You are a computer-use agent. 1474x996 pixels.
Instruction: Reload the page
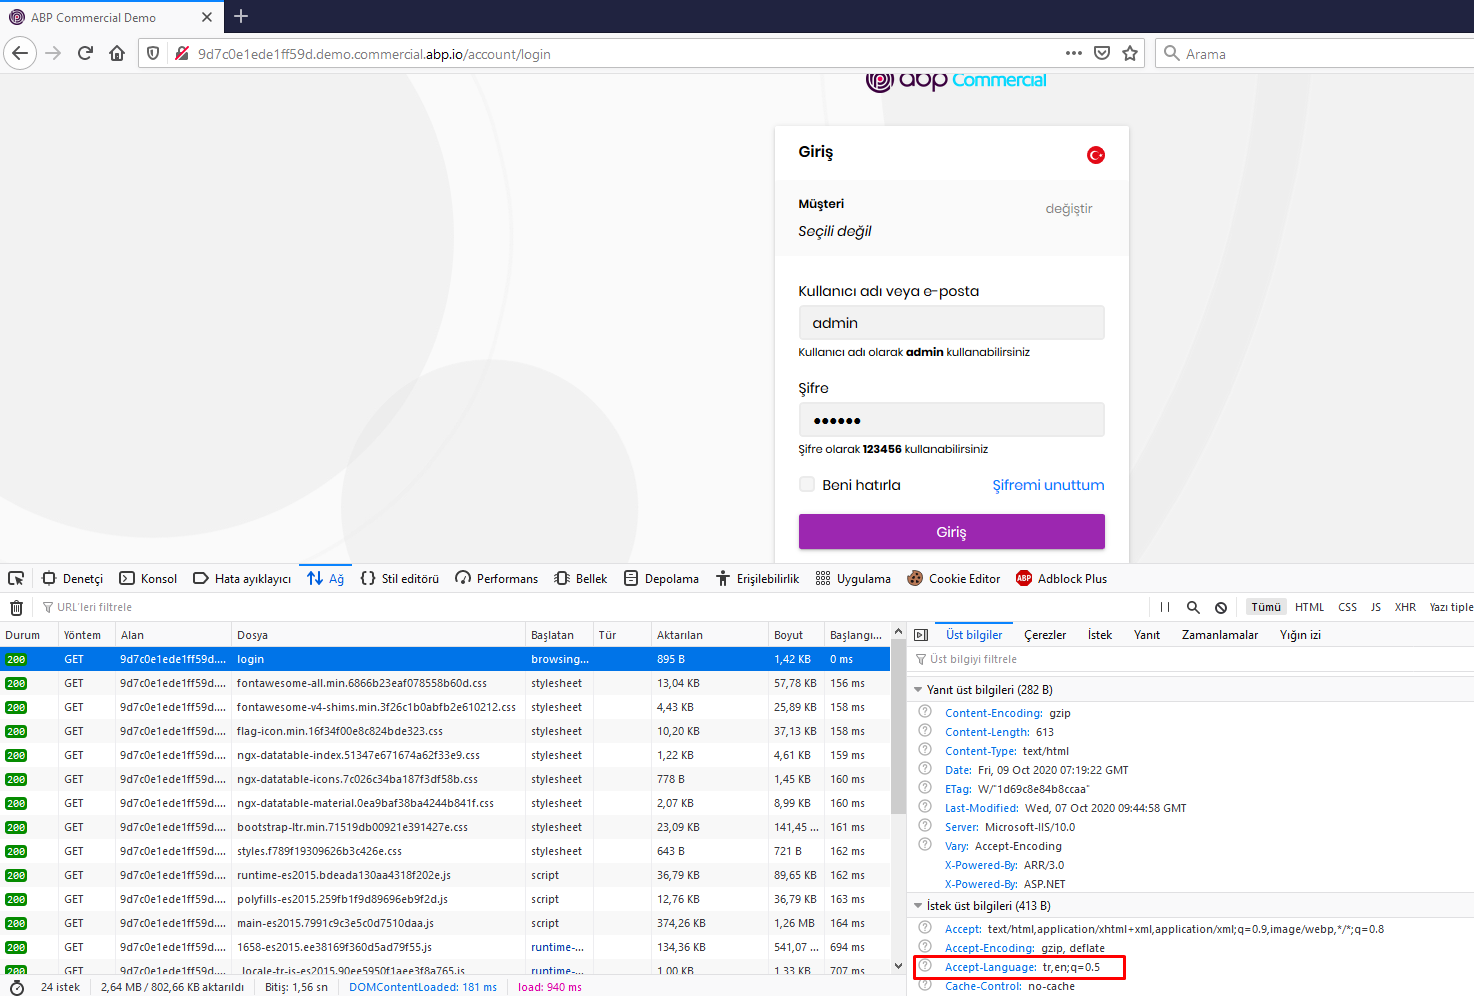coord(85,54)
